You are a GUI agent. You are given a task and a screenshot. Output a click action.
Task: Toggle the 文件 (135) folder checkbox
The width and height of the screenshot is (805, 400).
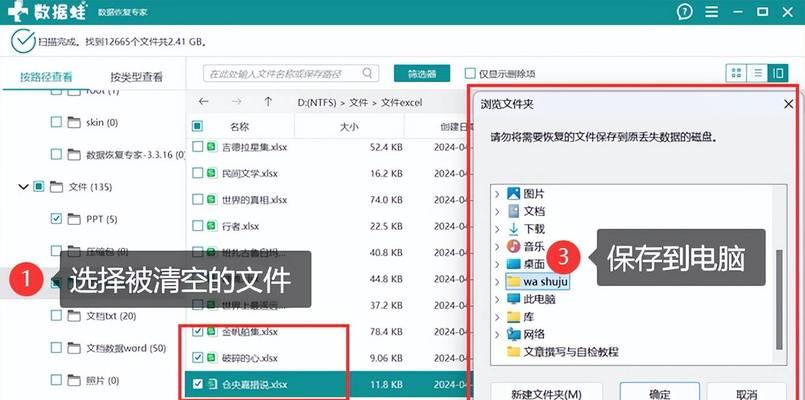39,187
